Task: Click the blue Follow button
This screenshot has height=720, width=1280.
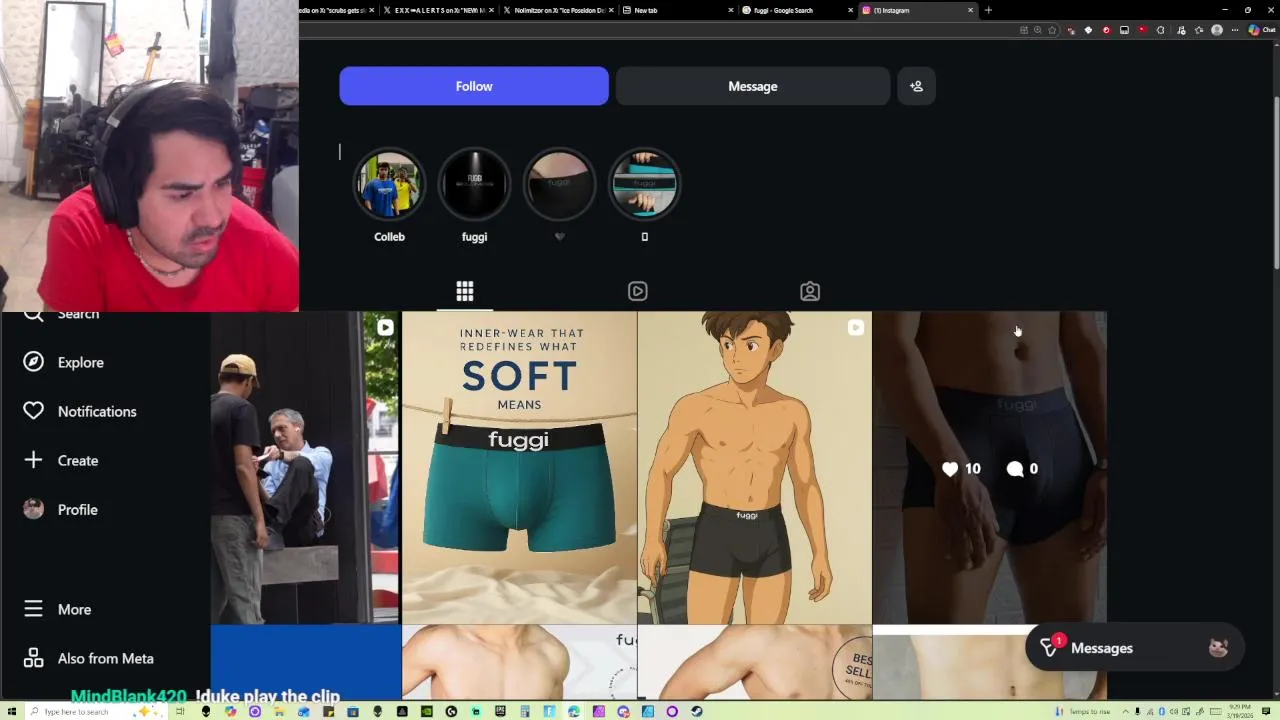Action: (474, 86)
